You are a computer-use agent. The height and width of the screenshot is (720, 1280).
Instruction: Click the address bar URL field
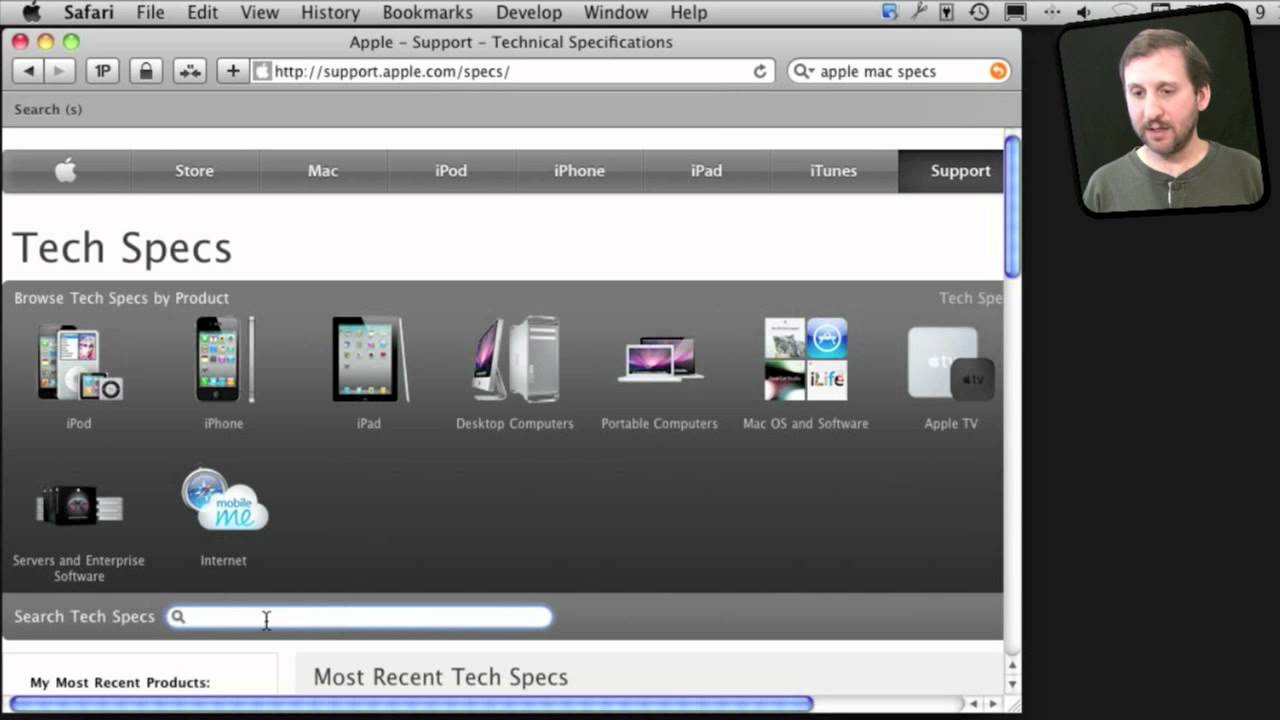tap(510, 71)
